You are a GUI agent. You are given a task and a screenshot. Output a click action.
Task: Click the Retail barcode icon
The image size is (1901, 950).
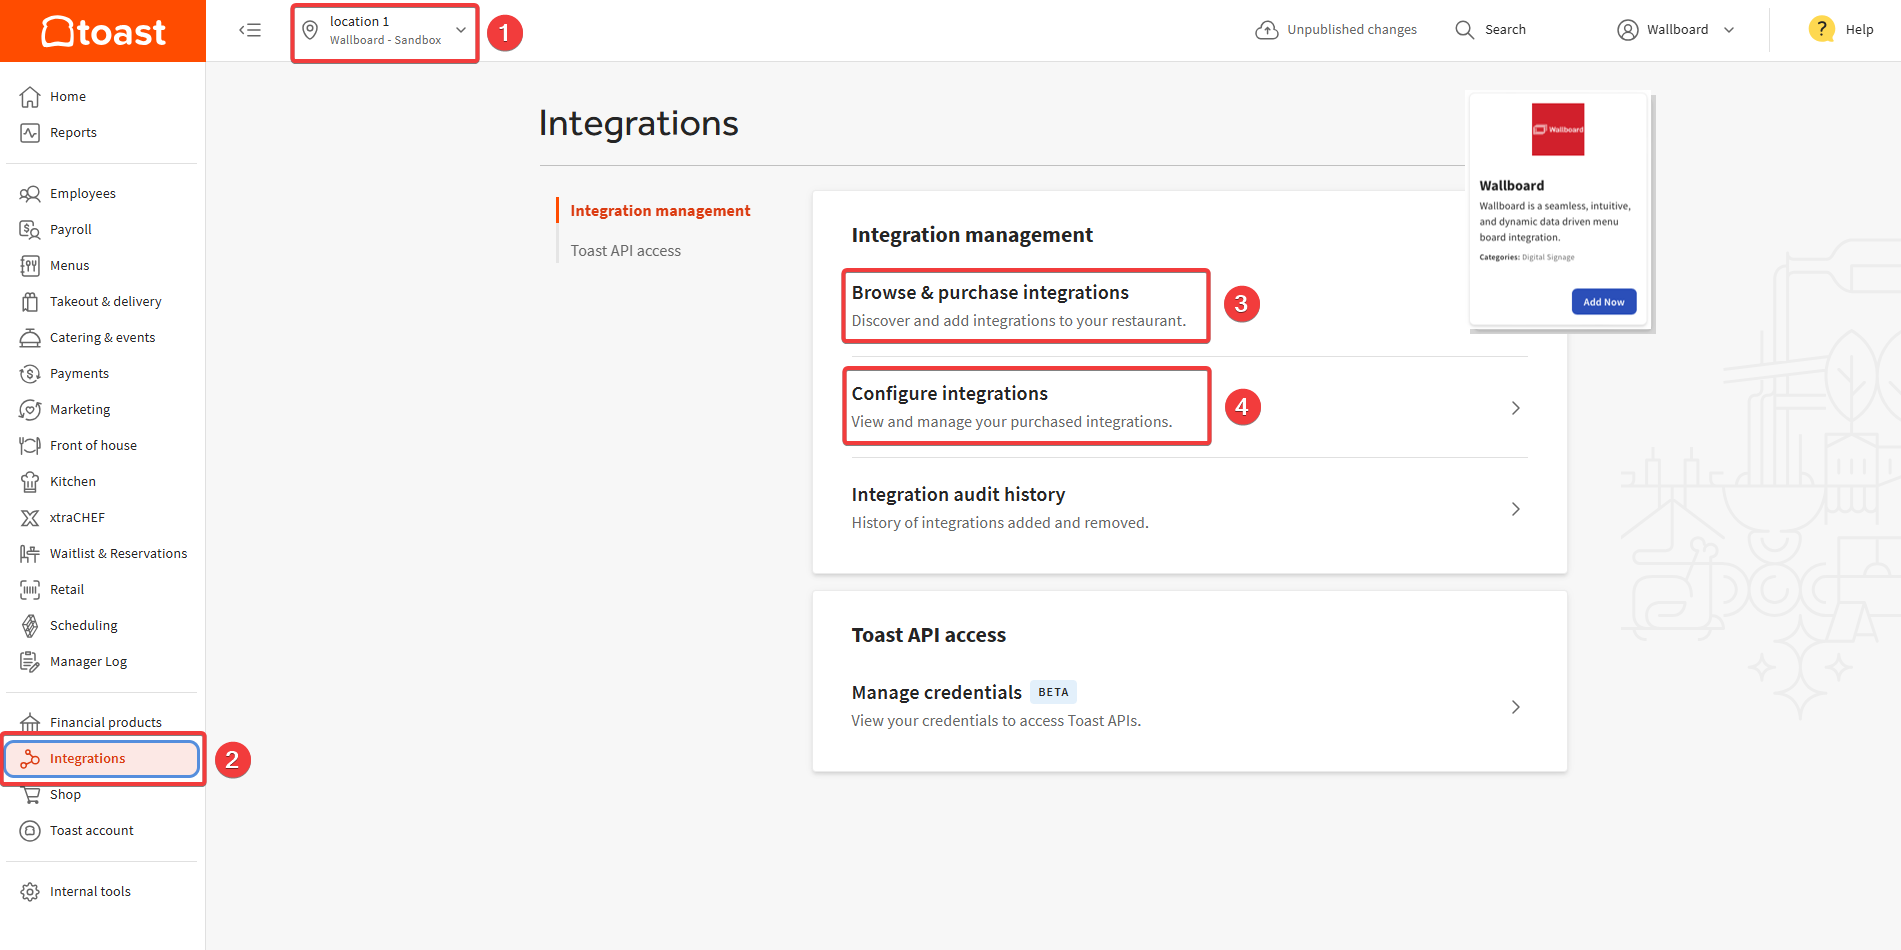pos(30,590)
